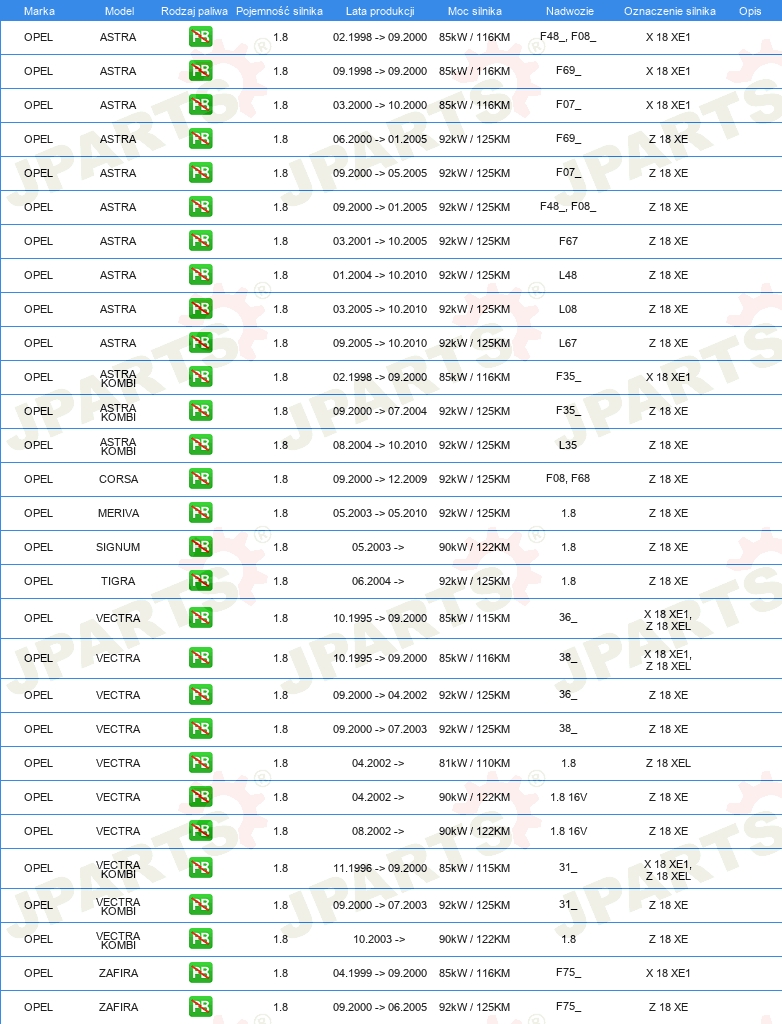Click fuel icon in ZAFIRA 04.1999 row
Viewport: 782px width, 1024px height.
click(201, 973)
